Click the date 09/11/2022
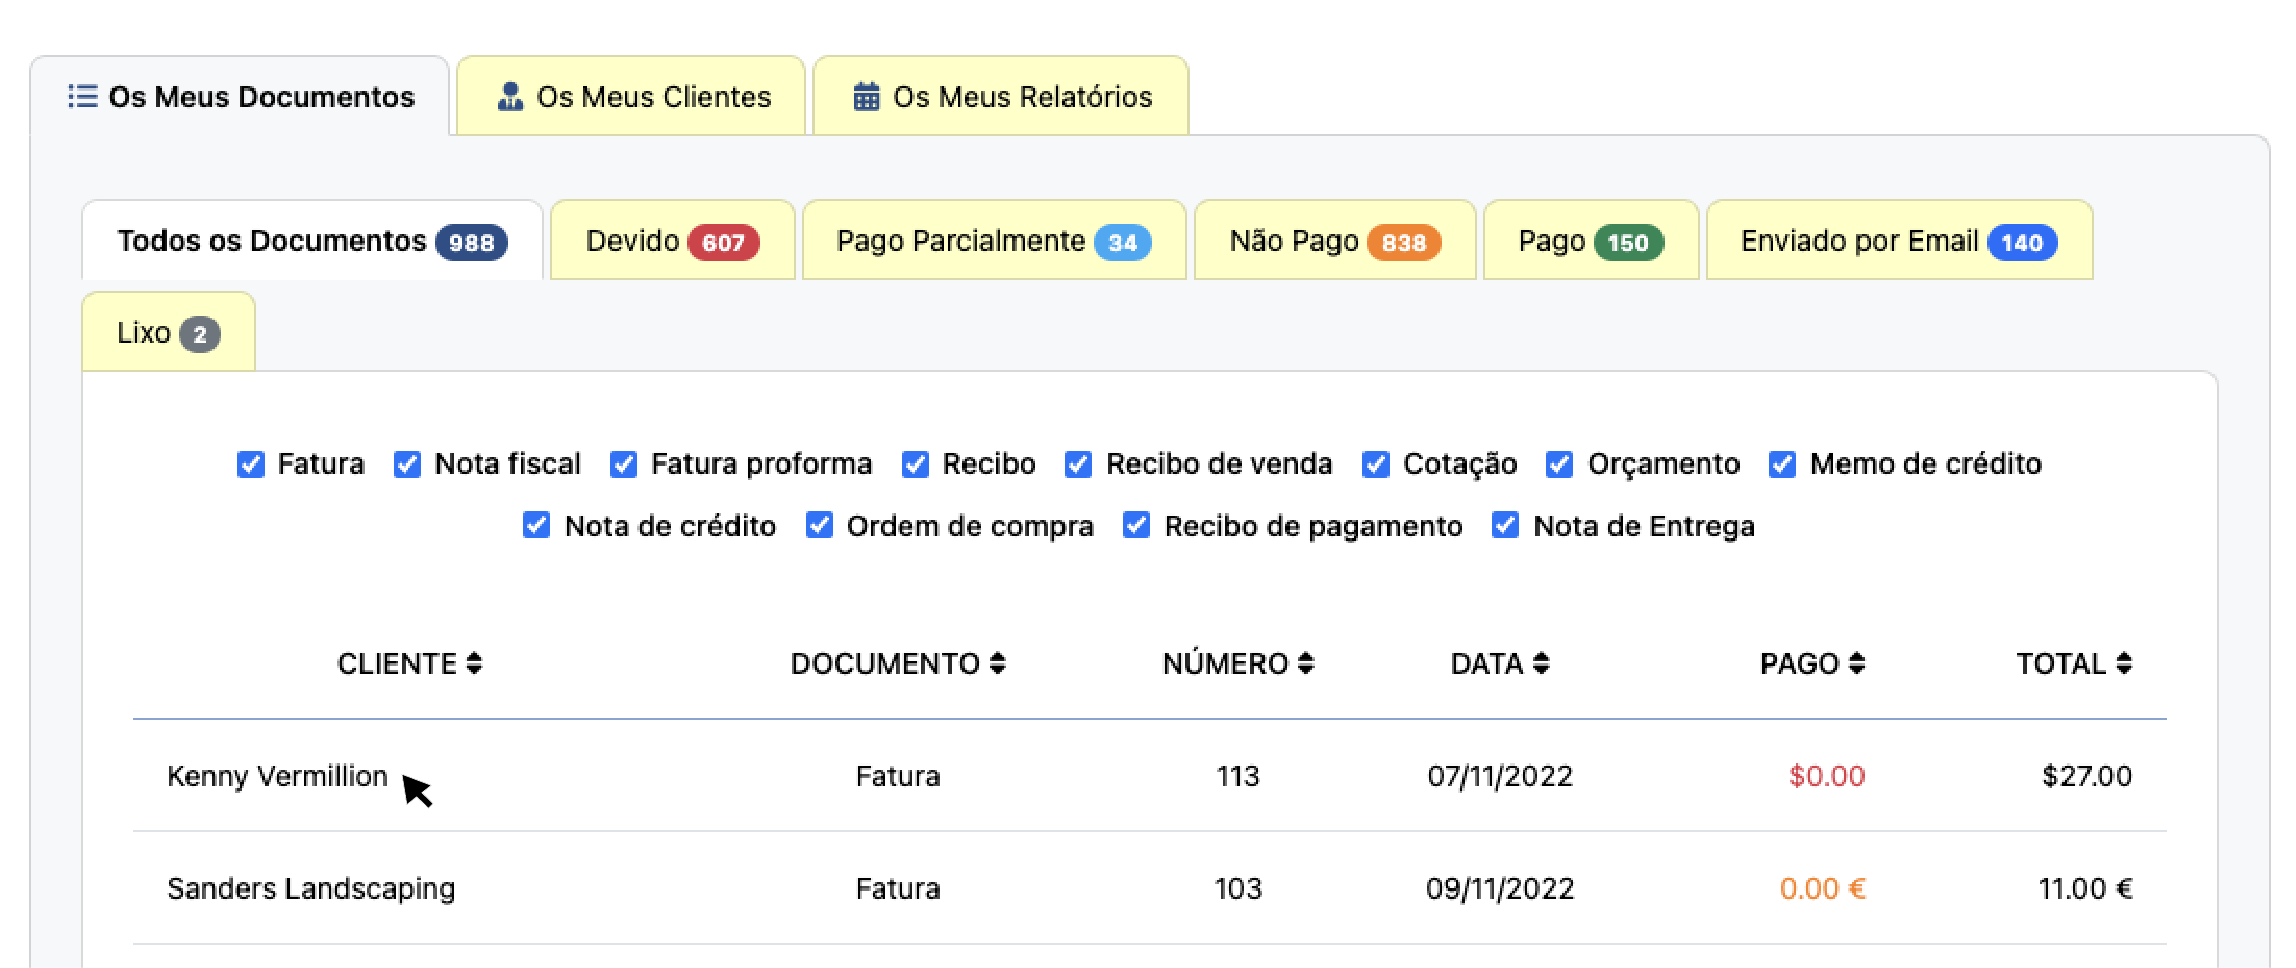 1500,888
